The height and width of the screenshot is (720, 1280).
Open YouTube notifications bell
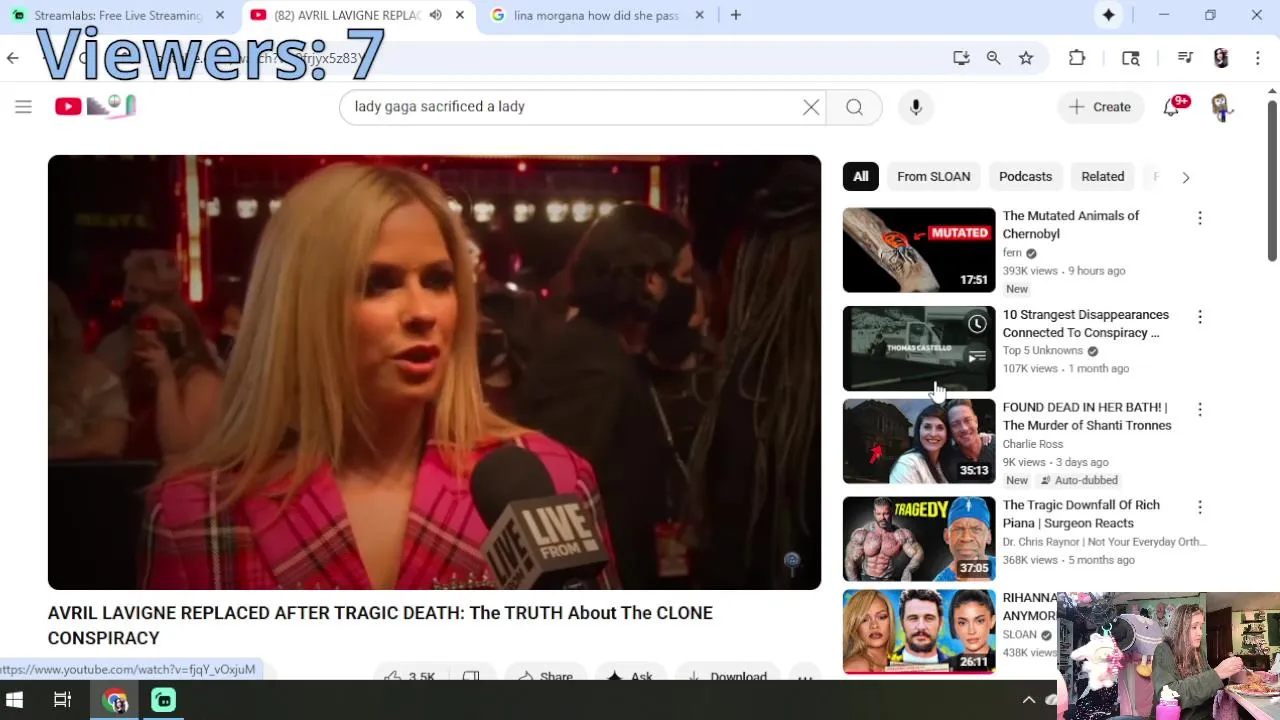1172,107
